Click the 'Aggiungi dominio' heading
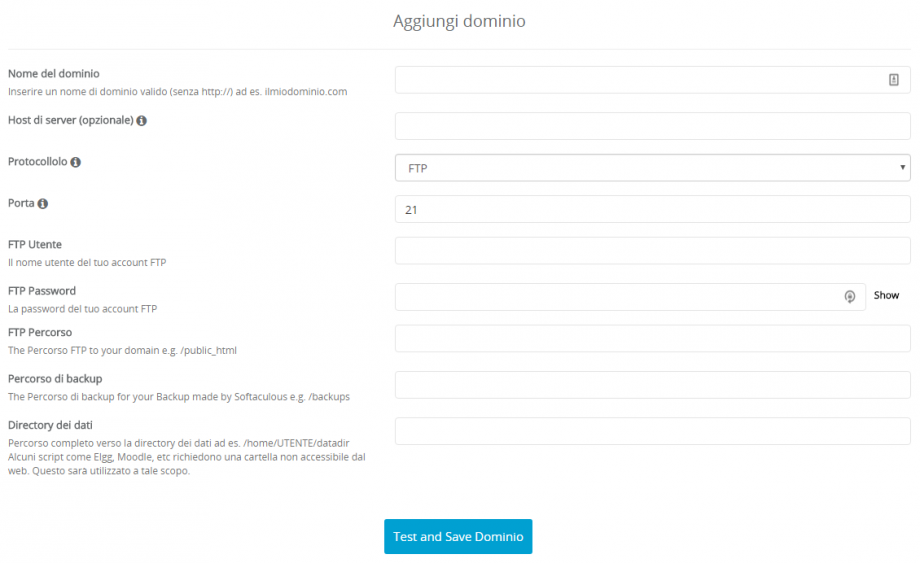The height and width of the screenshot is (563, 920). point(459,21)
